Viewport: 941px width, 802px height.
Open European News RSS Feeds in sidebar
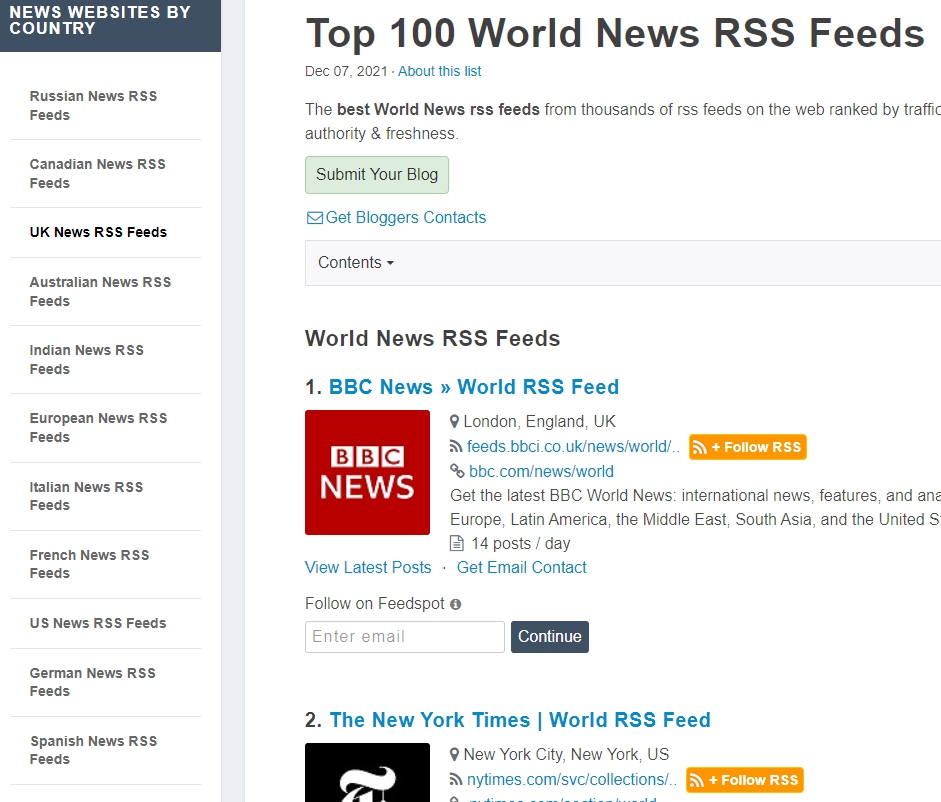(x=98, y=427)
